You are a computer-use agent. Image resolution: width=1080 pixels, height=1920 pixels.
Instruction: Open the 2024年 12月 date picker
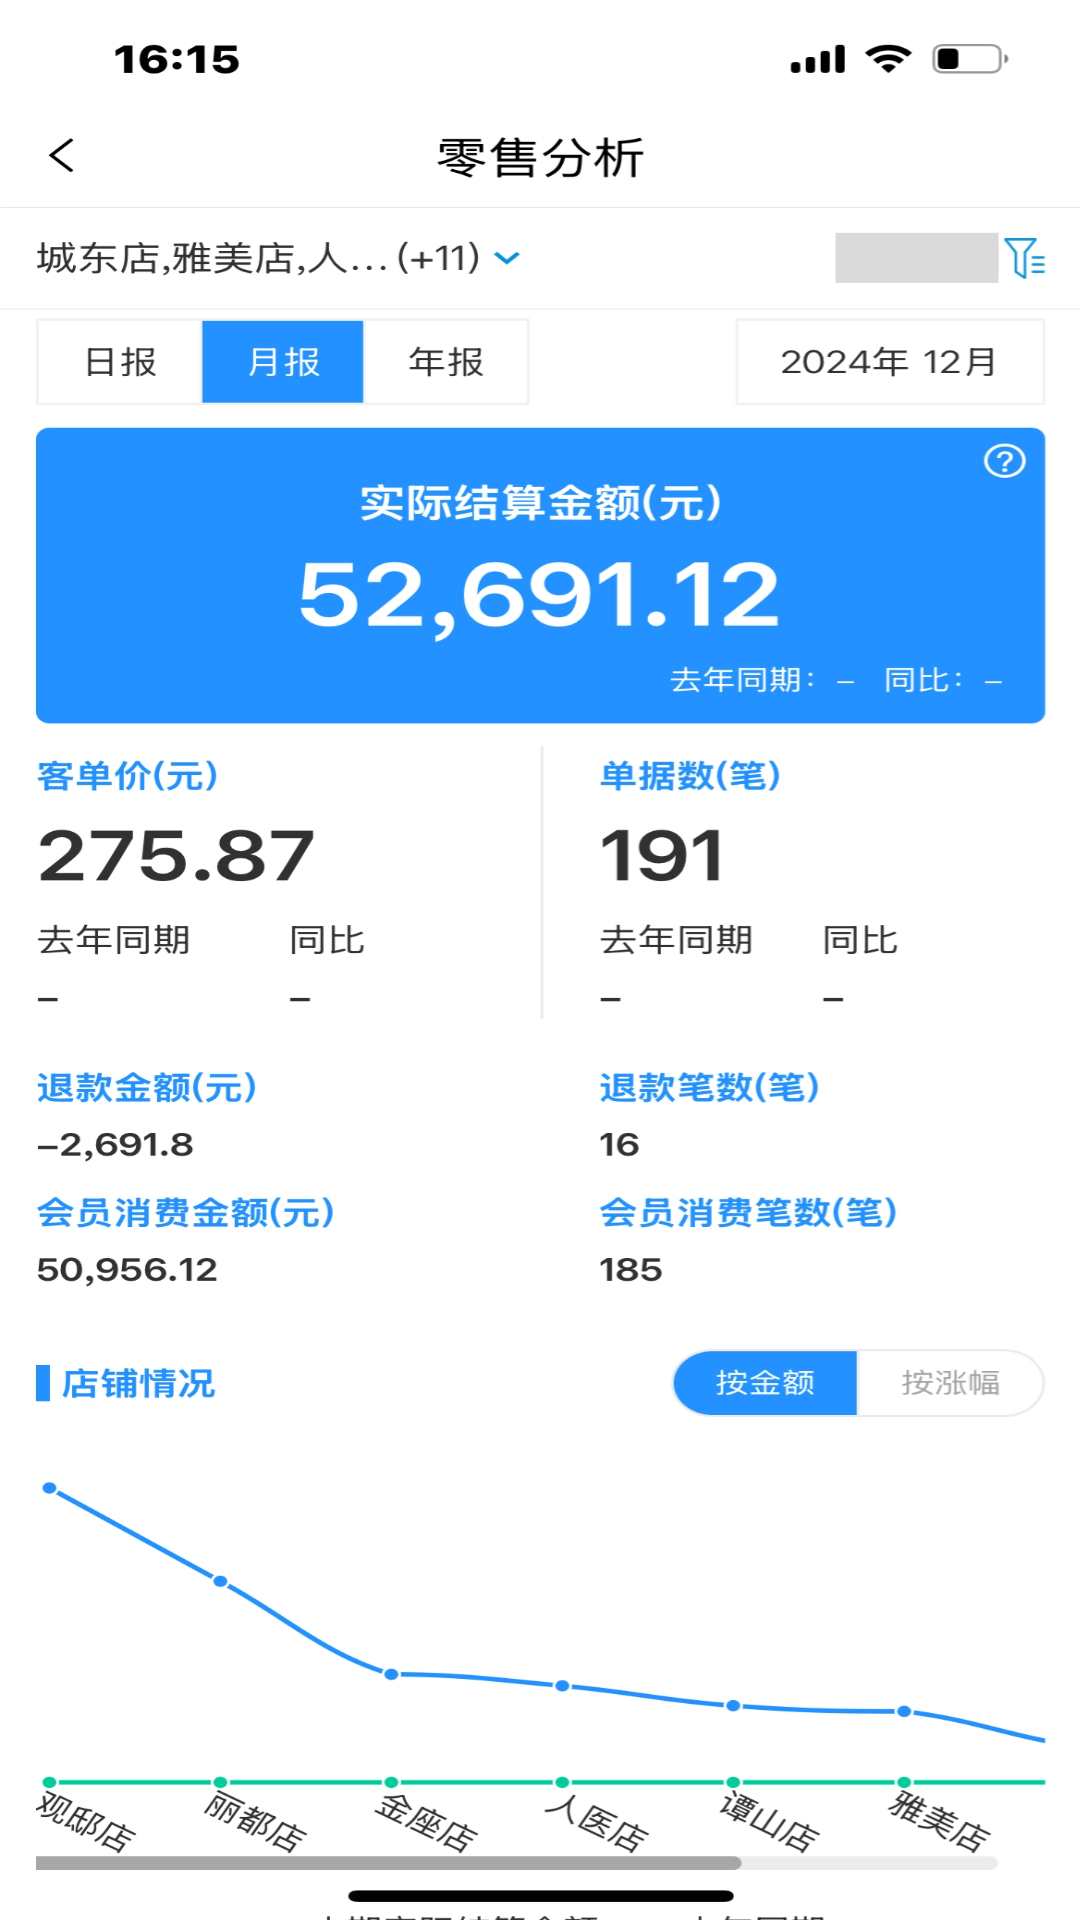(x=889, y=362)
